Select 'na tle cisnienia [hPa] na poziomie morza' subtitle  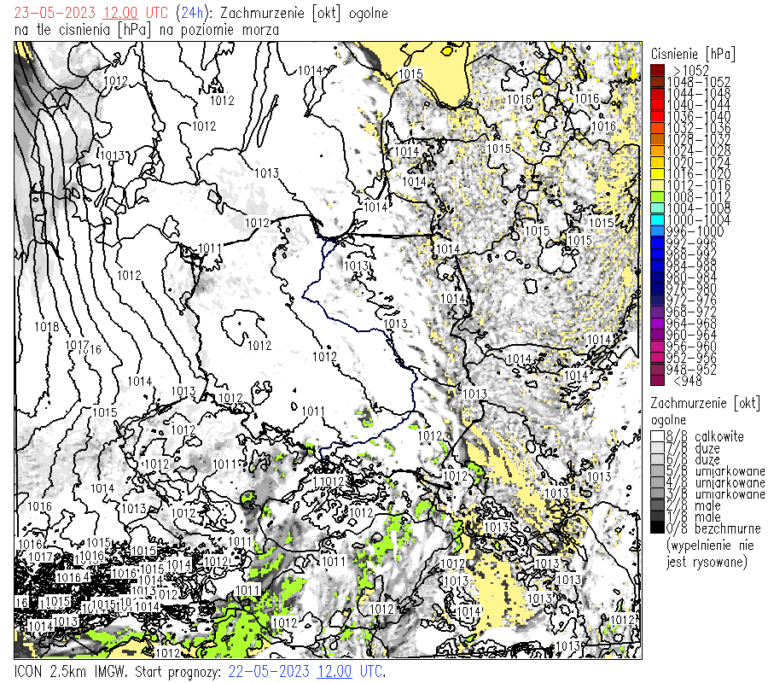coord(146,30)
